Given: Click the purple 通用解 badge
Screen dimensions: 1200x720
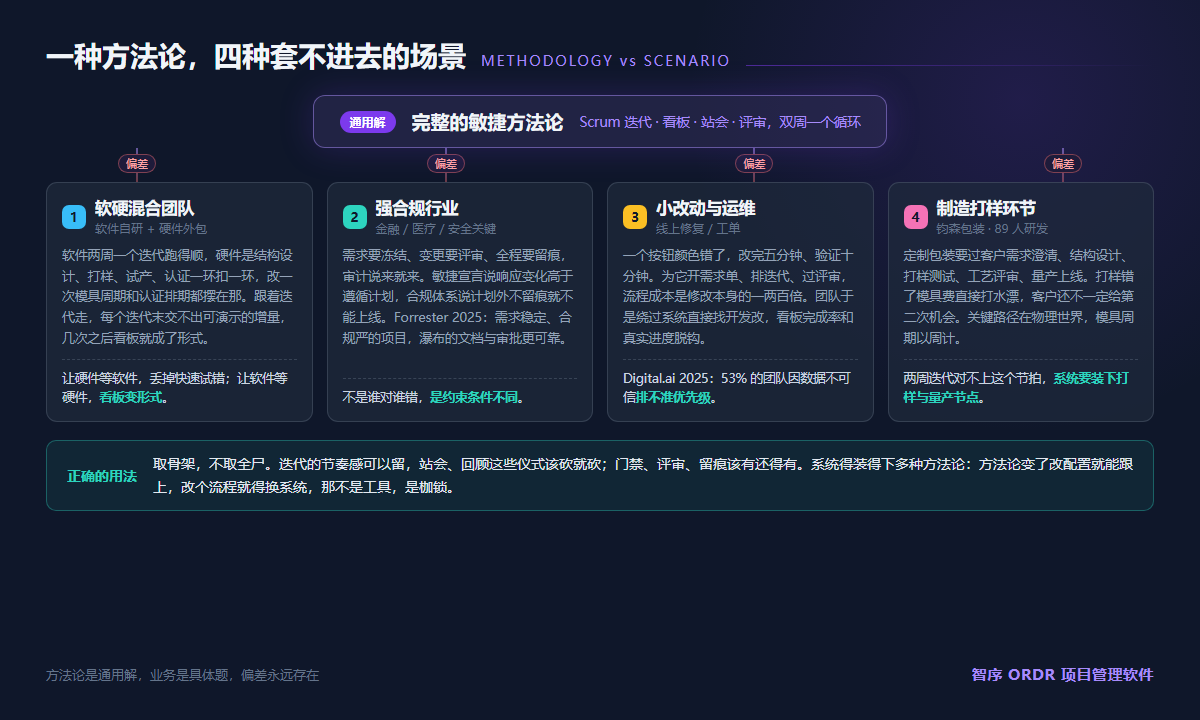Looking at the screenshot, I should (368, 122).
